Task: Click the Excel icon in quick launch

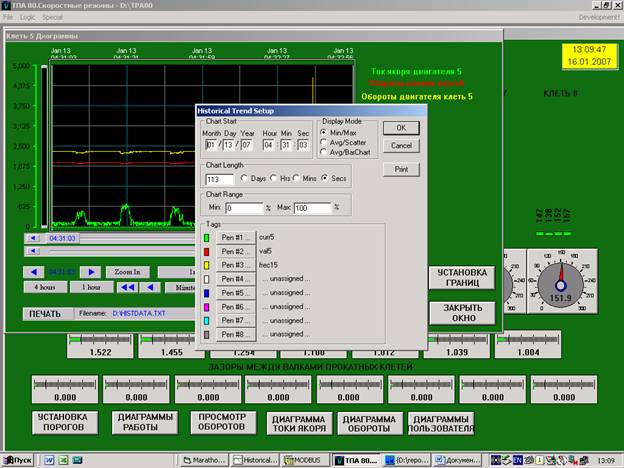Action: 63,460
